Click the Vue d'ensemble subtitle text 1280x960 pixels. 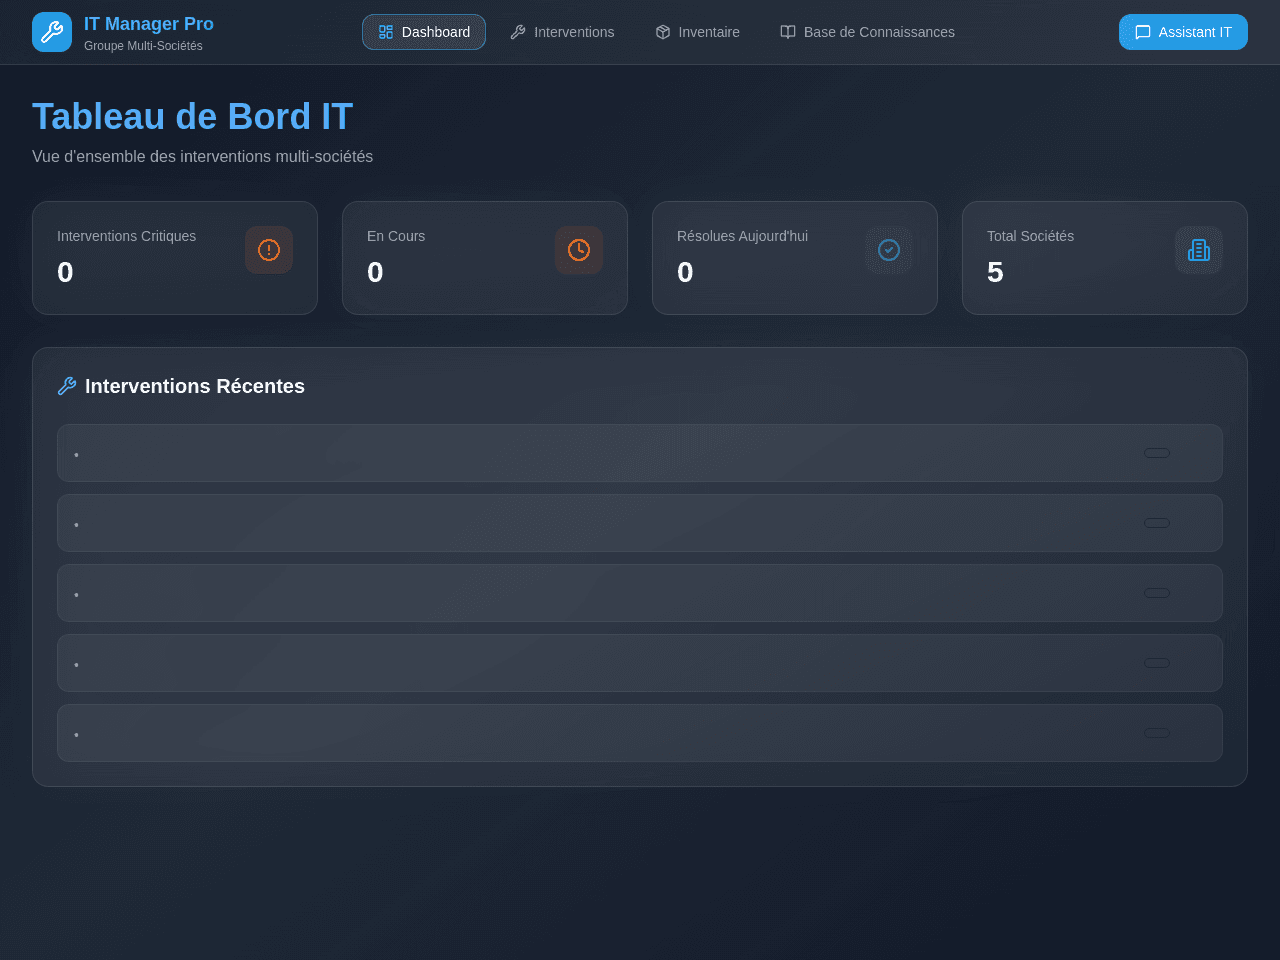click(x=202, y=157)
